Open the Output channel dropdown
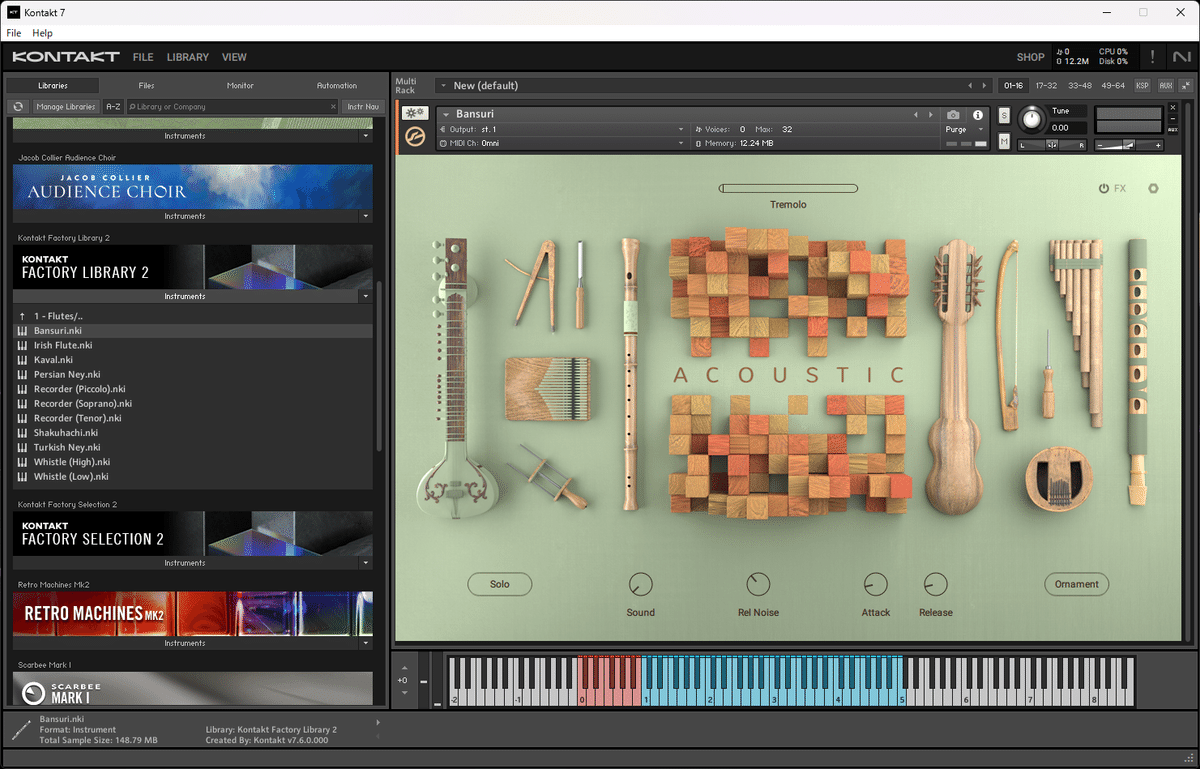 coord(682,129)
